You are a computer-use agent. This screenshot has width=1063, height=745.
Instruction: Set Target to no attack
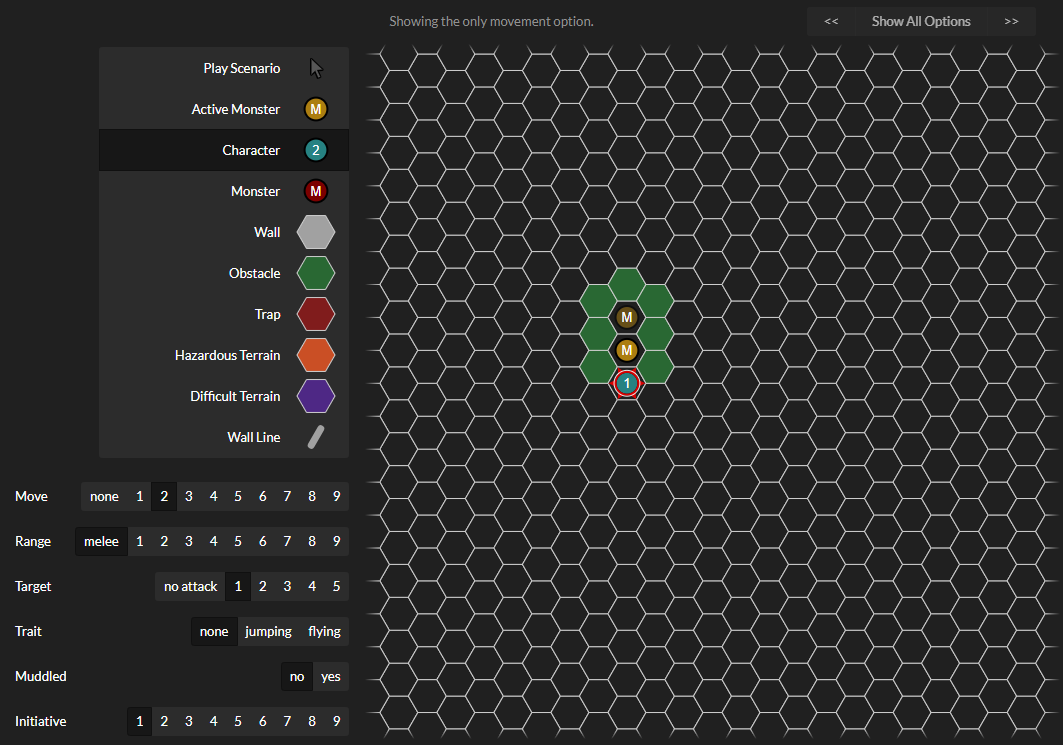[190, 586]
